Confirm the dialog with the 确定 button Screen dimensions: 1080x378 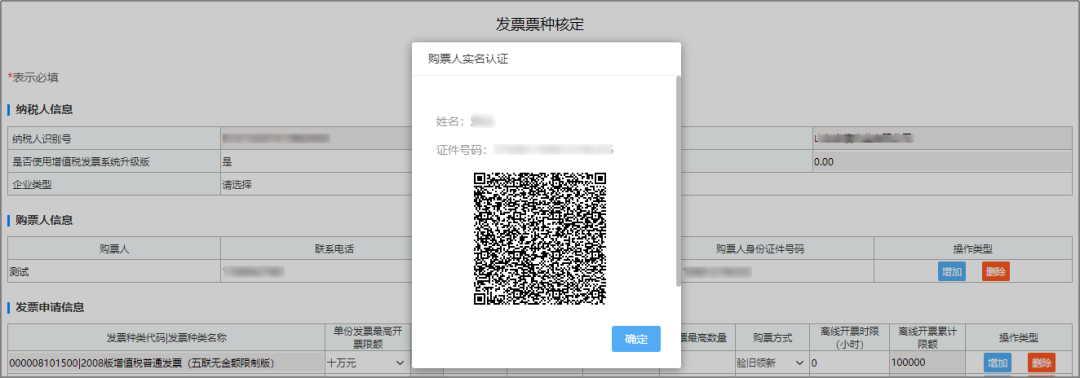tap(636, 339)
